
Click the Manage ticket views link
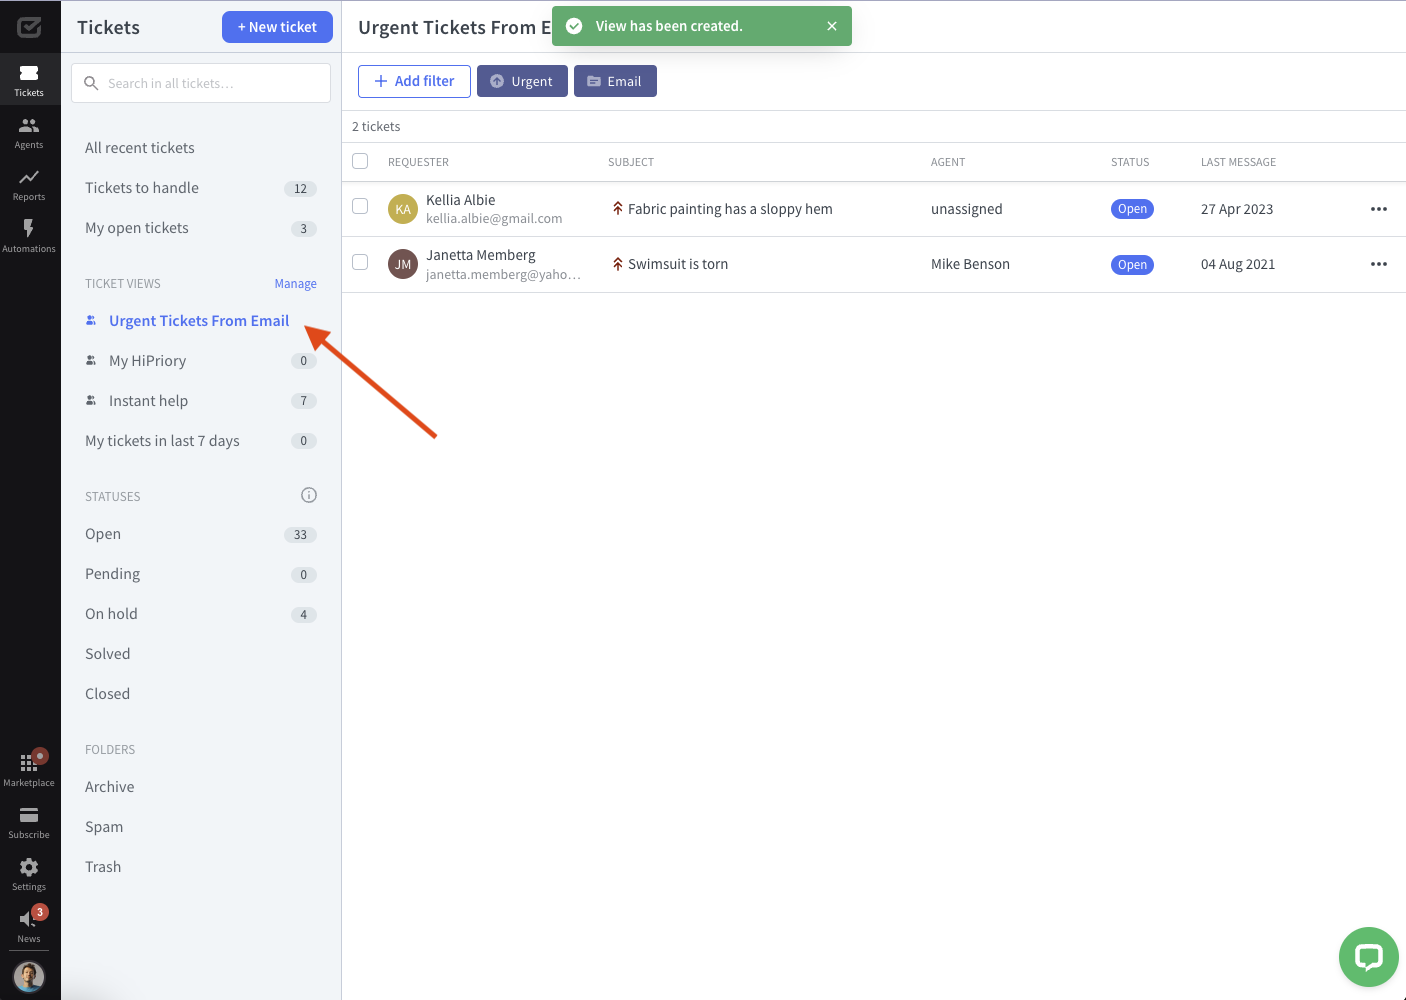click(296, 284)
